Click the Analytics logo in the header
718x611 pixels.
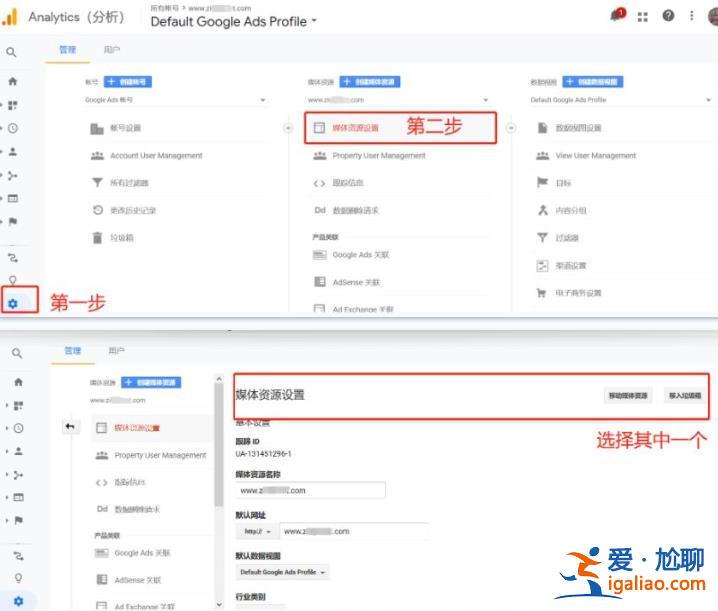coord(10,17)
